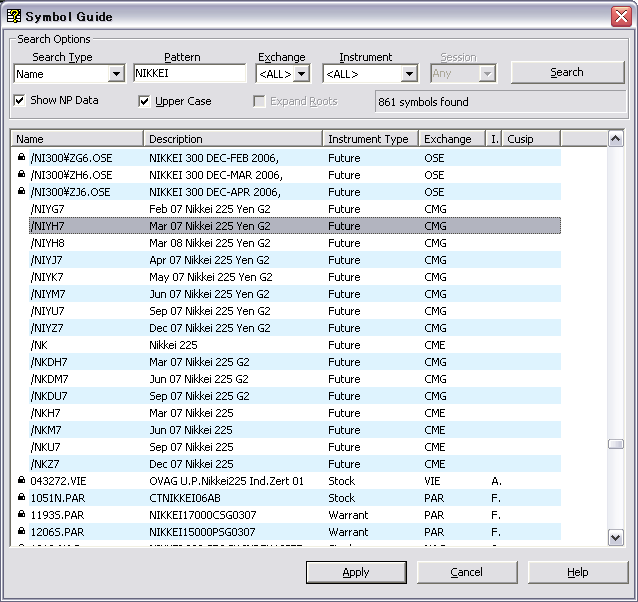Sort by the Exchange column header
The height and width of the screenshot is (602, 638).
click(x=452, y=139)
